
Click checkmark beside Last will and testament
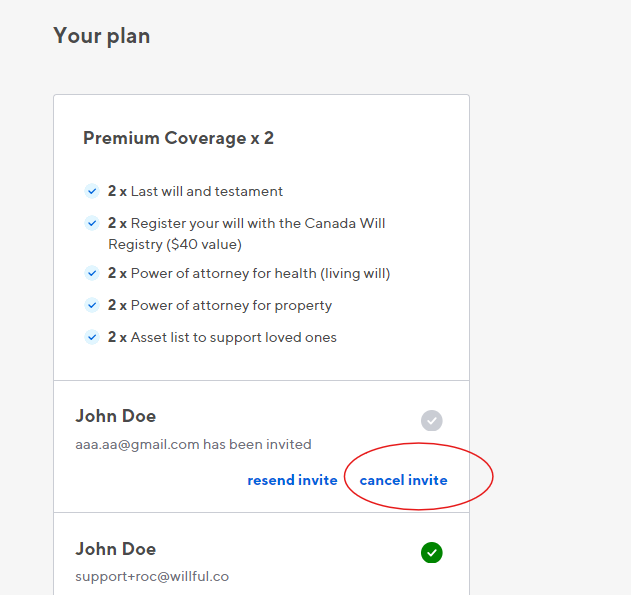tap(92, 191)
